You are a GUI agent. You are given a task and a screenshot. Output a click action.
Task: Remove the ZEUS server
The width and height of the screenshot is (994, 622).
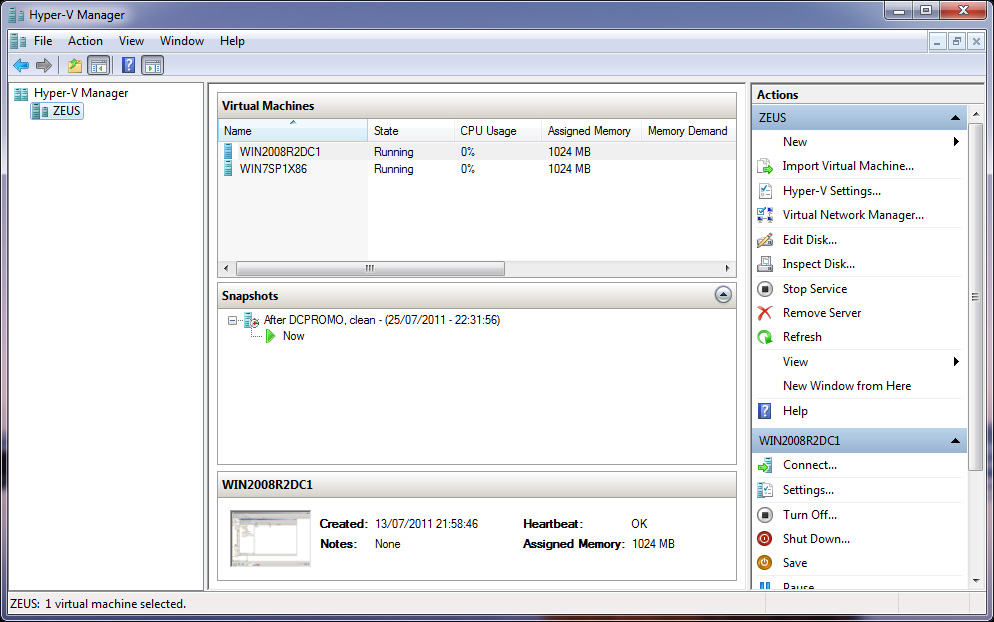pos(820,312)
